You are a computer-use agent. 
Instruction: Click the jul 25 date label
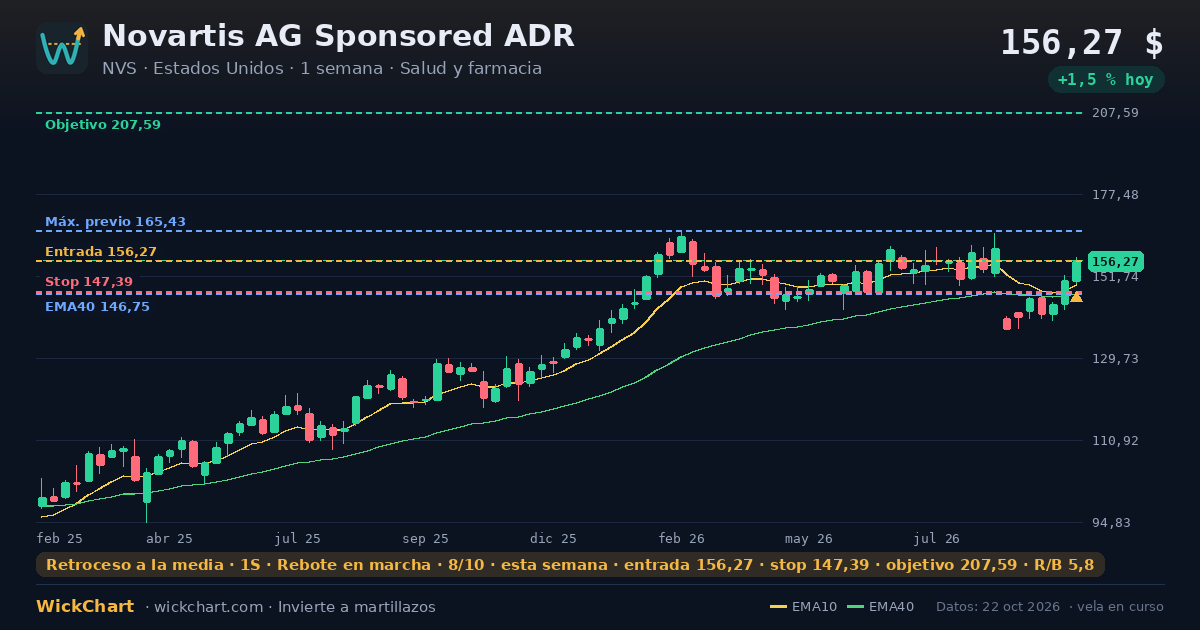[x=298, y=539]
